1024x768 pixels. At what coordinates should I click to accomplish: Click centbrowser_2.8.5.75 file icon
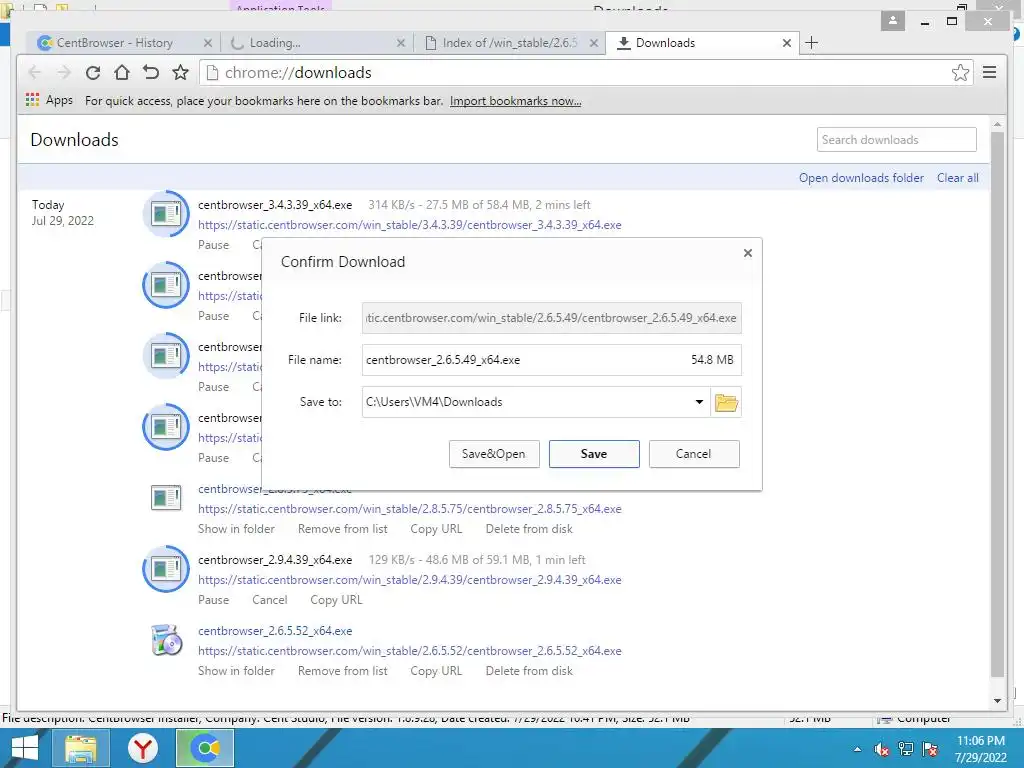(166, 498)
